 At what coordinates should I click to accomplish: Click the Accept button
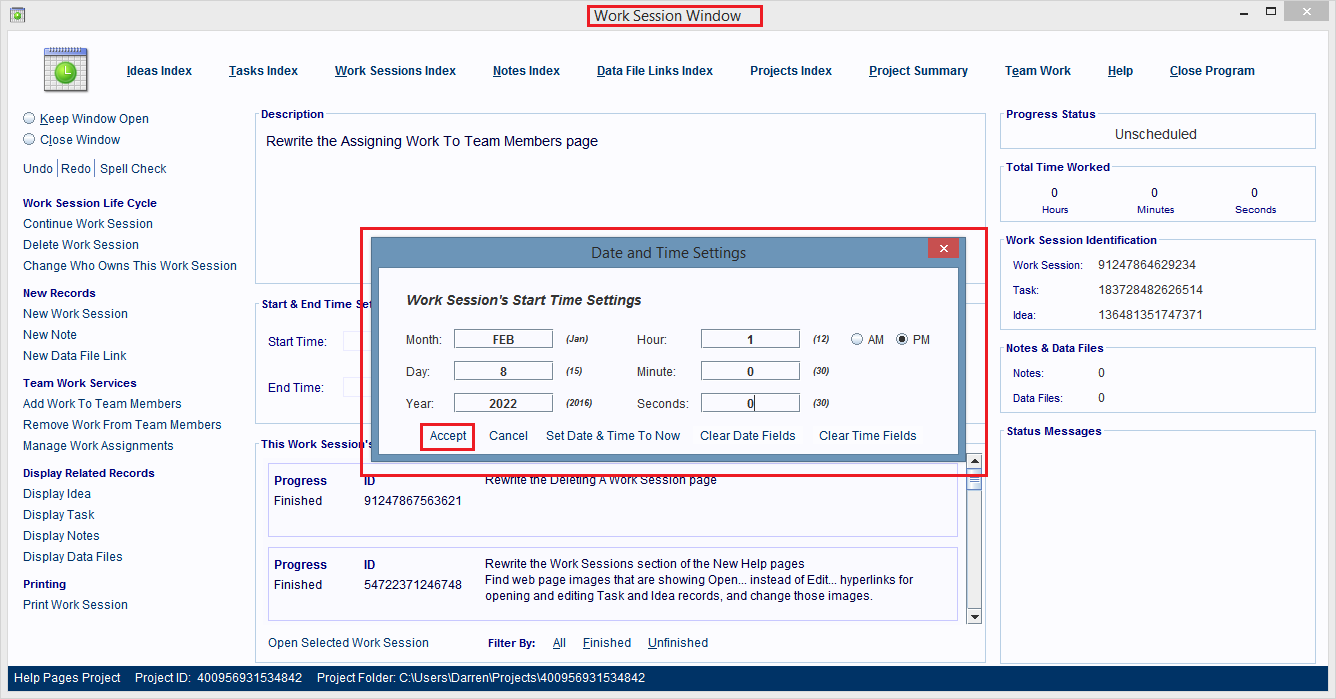447,436
